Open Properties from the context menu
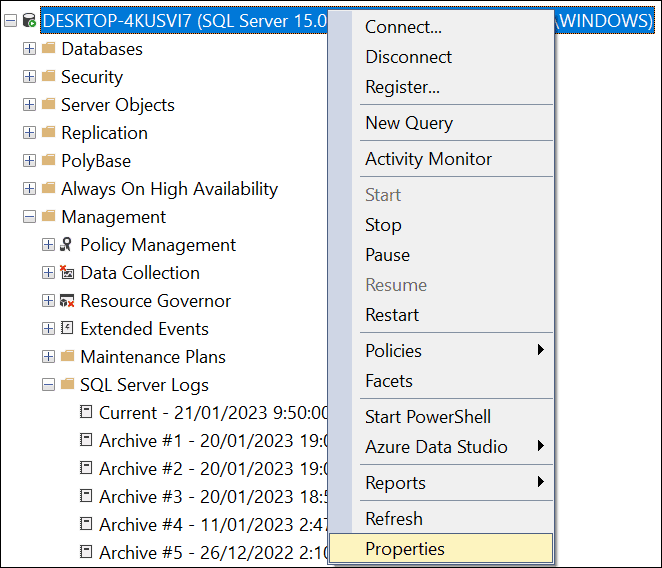The height and width of the screenshot is (568, 662). (x=441, y=549)
